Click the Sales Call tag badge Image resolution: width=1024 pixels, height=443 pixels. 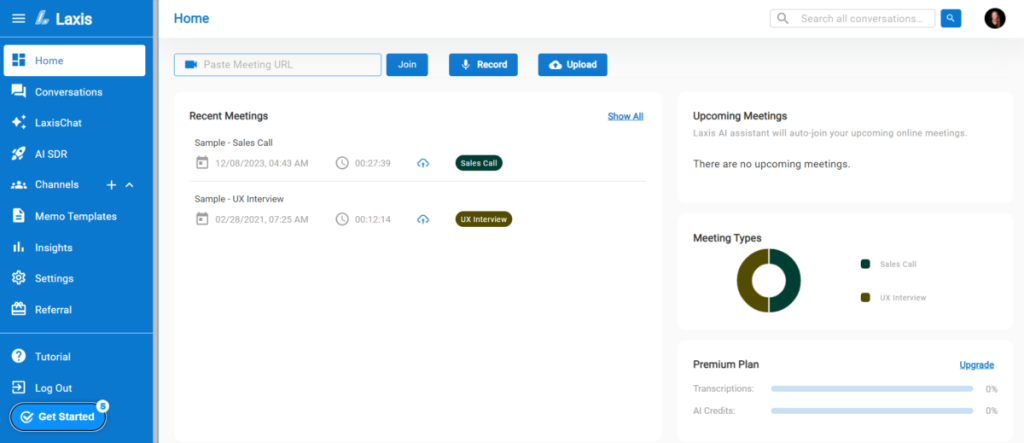[x=479, y=163]
